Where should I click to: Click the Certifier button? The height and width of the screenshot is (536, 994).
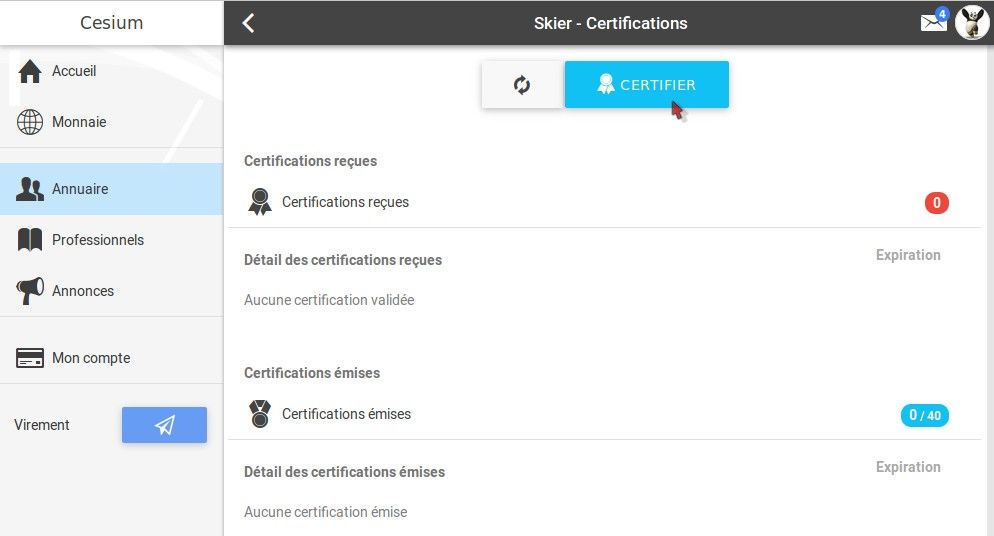coord(647,84)
